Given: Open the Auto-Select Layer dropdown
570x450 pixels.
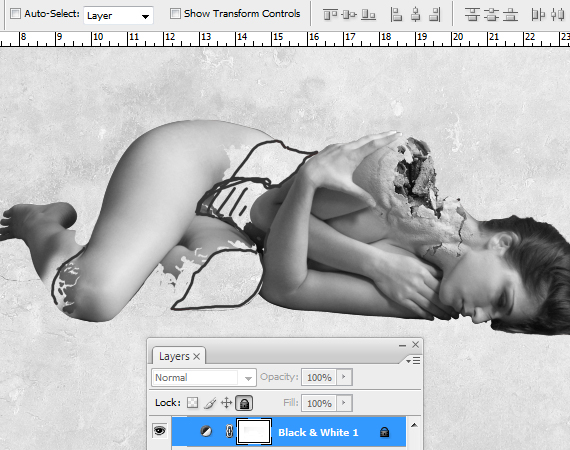Looking at the screenshot, I should pyautogui.click(x=118, y=16).
